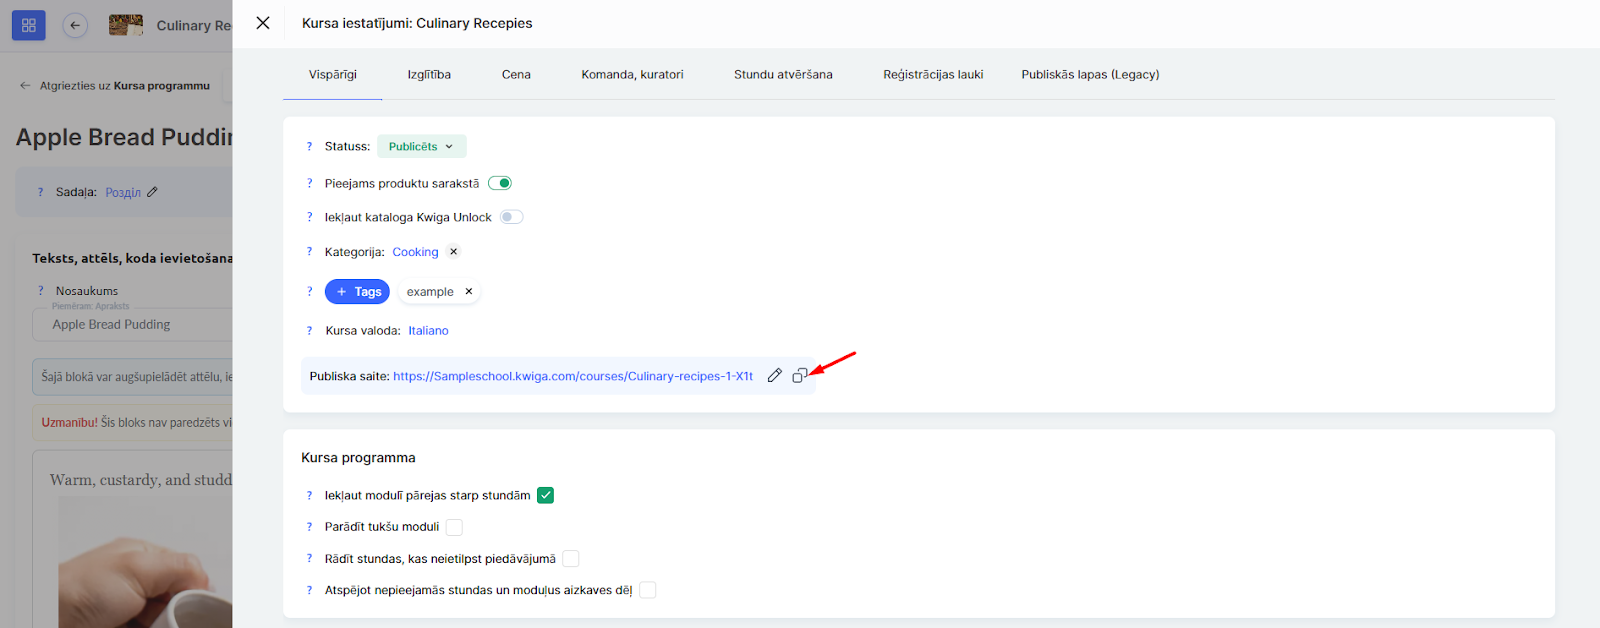This screenshot has width=1600, height=628.
Task: Click the pencil icon to edit public link
Action: click(774, 376)
